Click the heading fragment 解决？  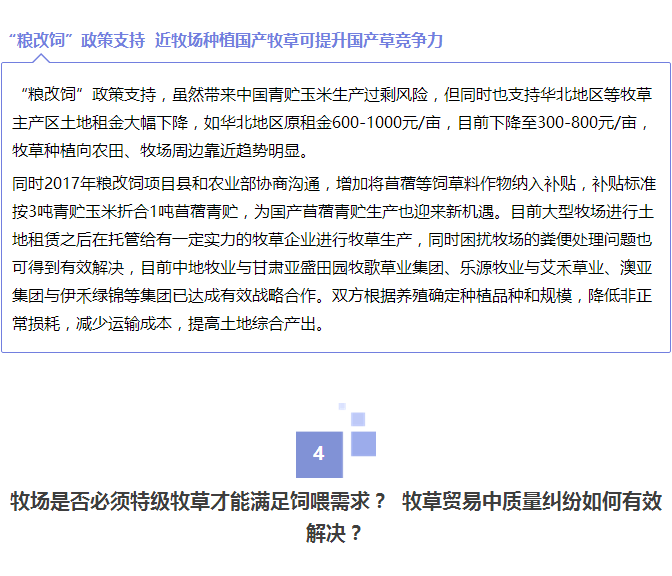[x=334, y=533]
